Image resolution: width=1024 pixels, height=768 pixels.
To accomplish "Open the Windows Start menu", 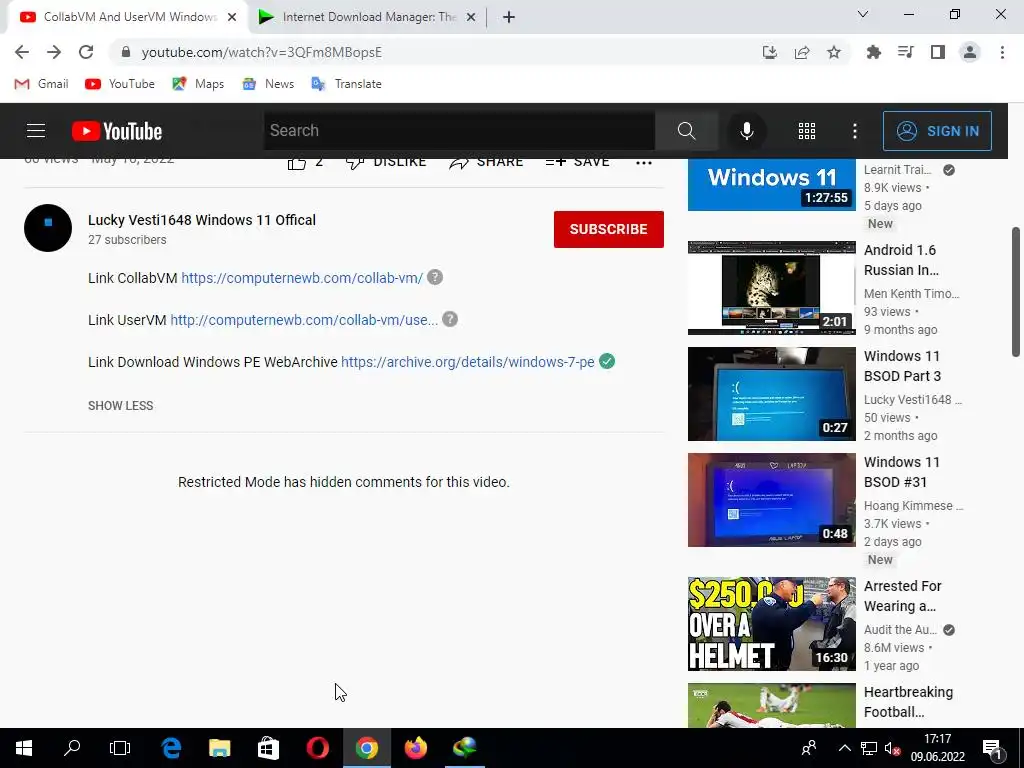I will point(24,748).
